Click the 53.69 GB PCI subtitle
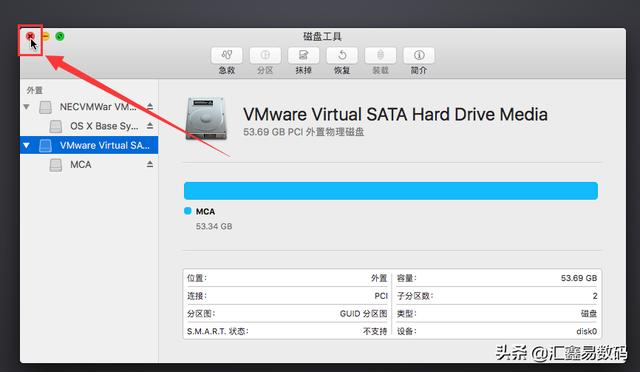This screenshot has width=640, height=372. (303, 132)
